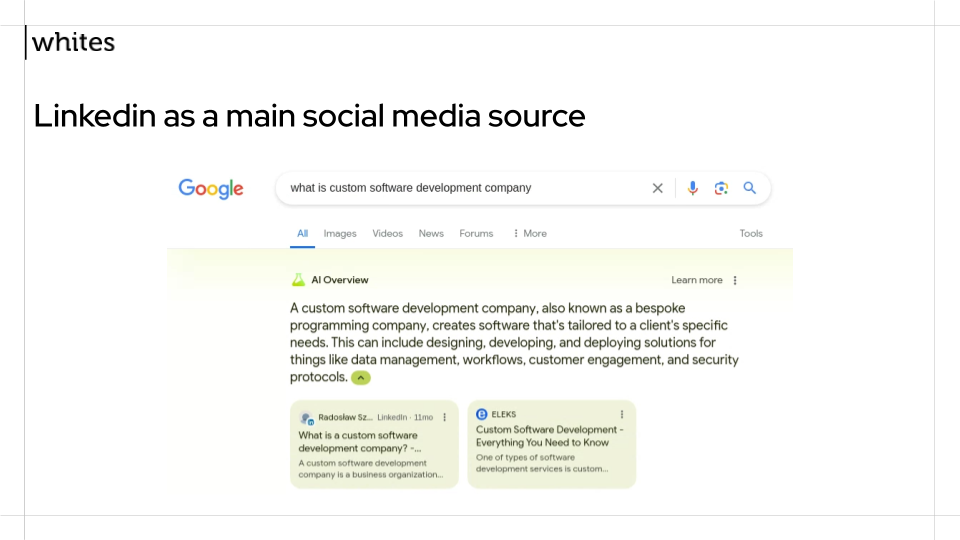Click 'A custom software development company is' snippet
Screen dimensions: 960x540
[x=370, y=469]
